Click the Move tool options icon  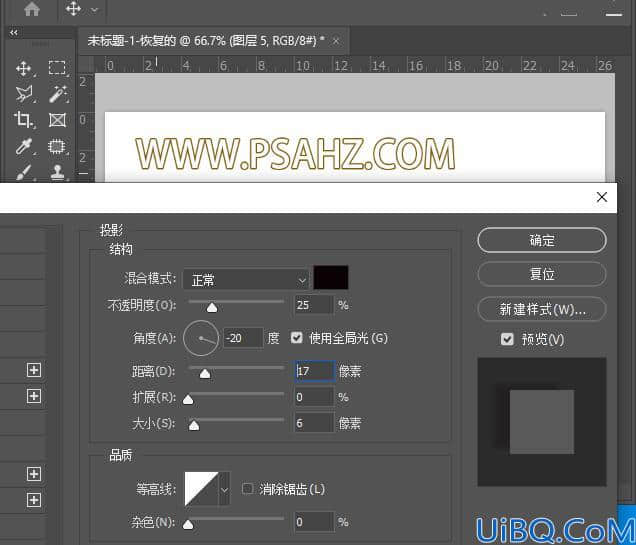(x=74, y=9)
